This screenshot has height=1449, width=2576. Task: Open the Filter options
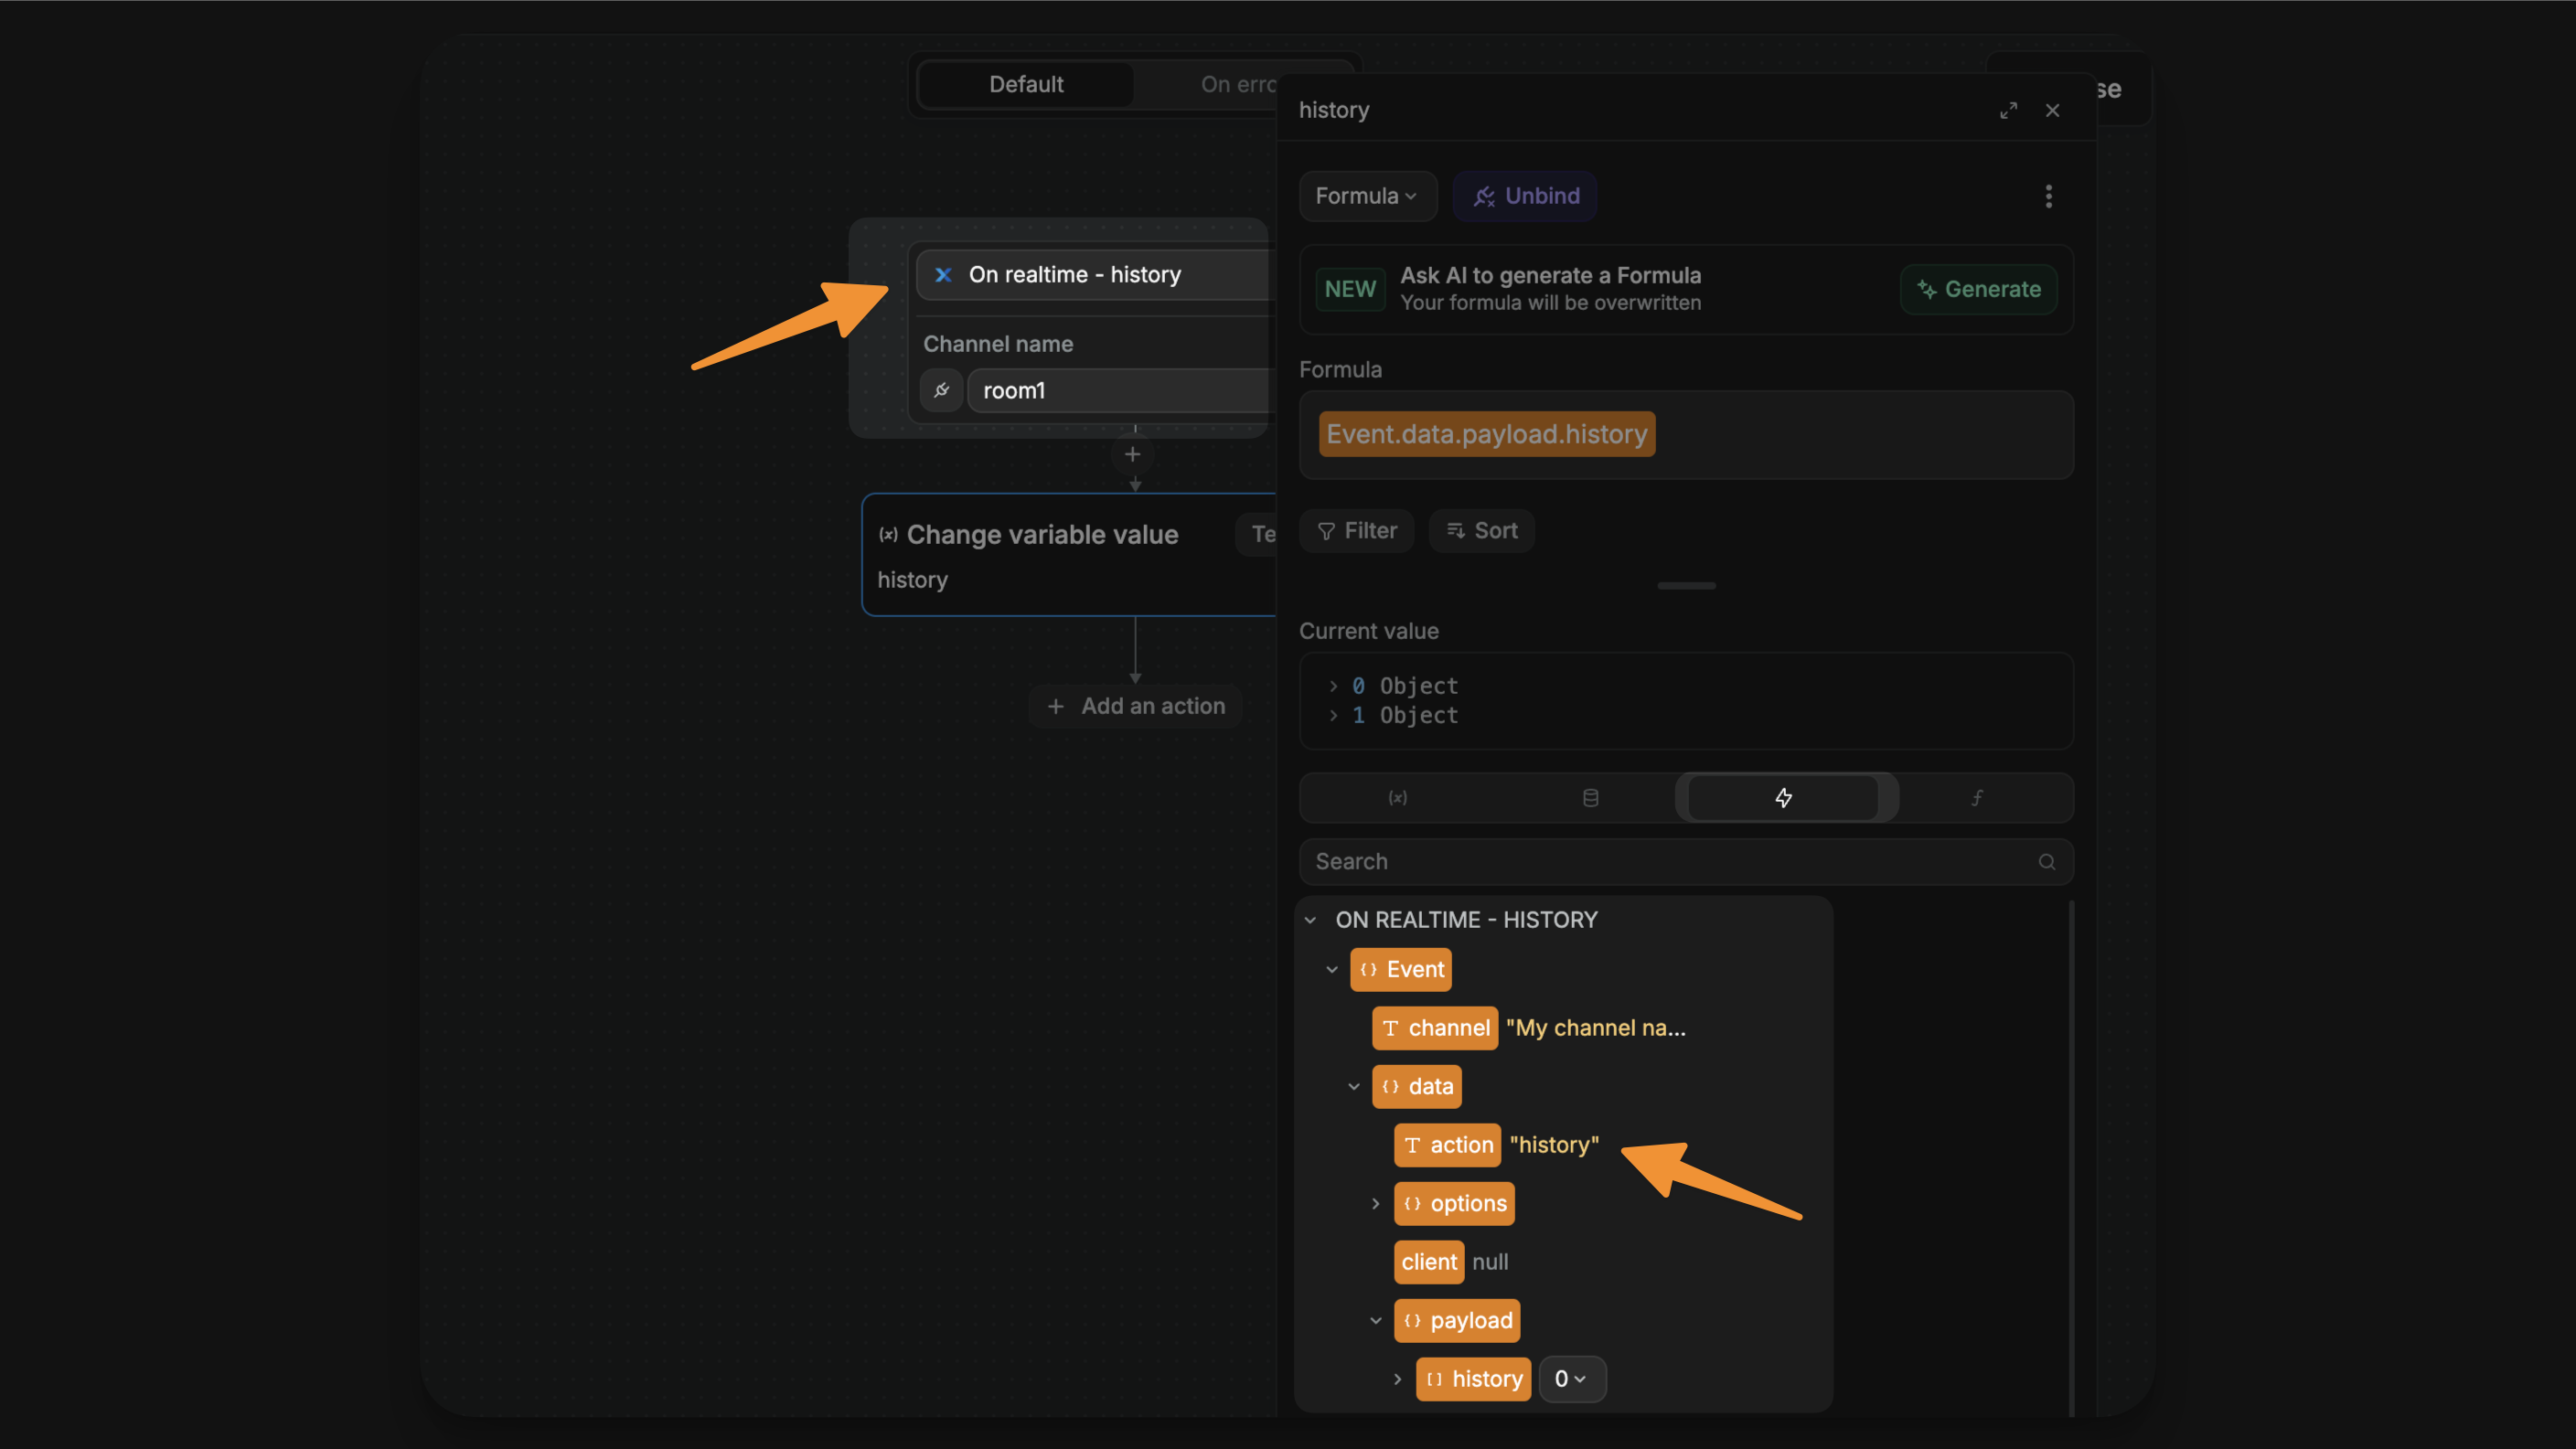click(x=1356, y=530)
